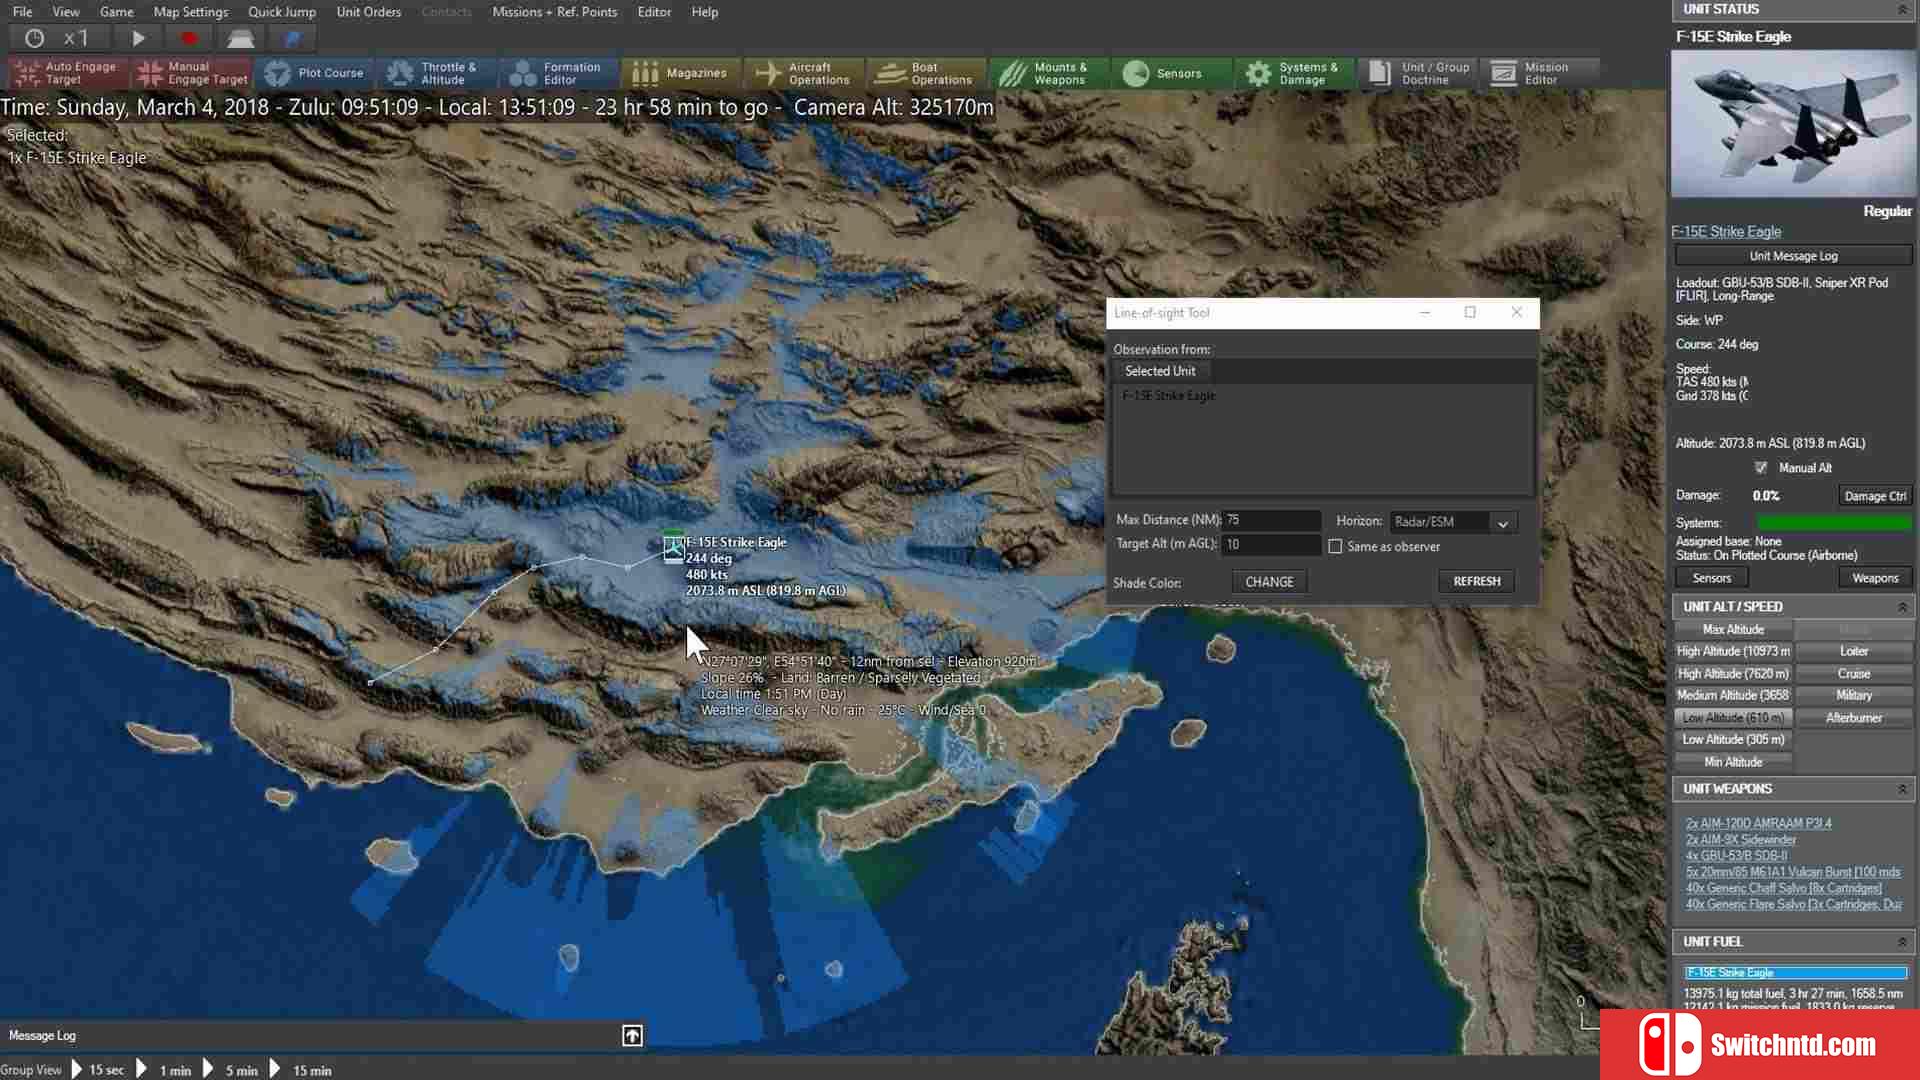Select the F-15E Strike Eagle map icon
This screenshot has height=1080, width=1920.
(674, 547)
